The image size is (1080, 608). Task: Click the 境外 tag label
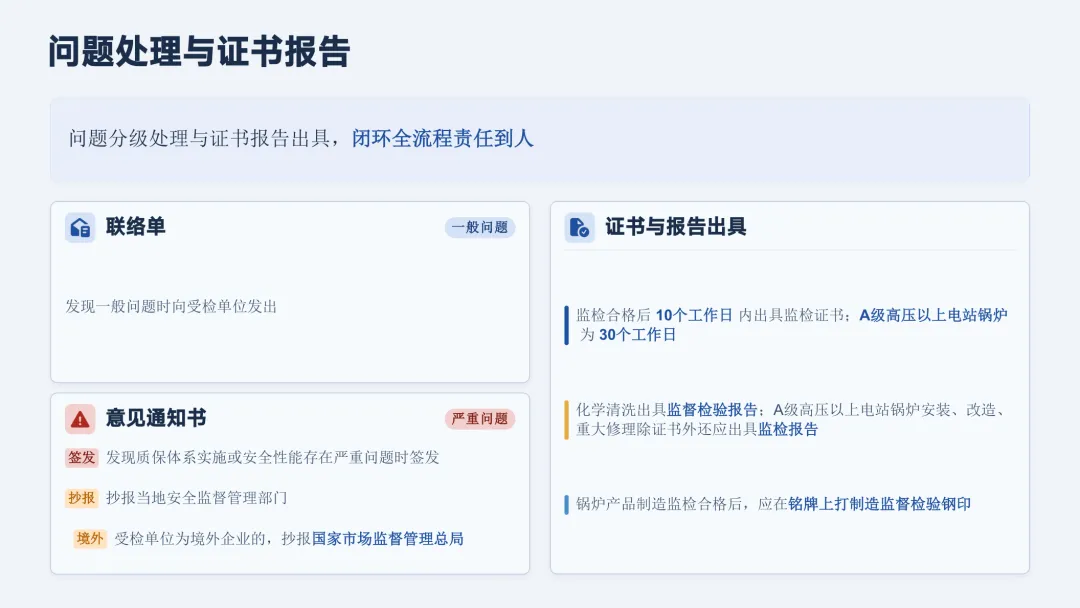pos(90,538)
